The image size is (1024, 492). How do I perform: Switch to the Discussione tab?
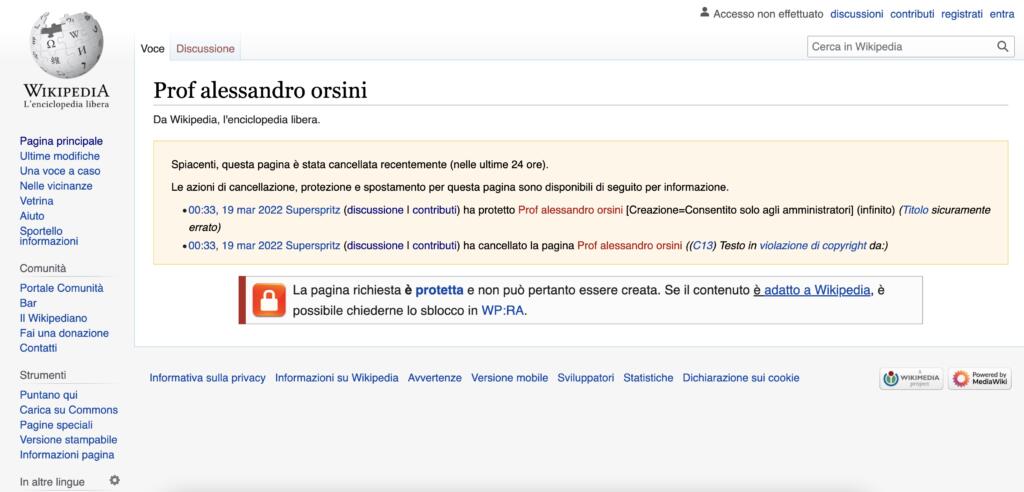(205, 48)
